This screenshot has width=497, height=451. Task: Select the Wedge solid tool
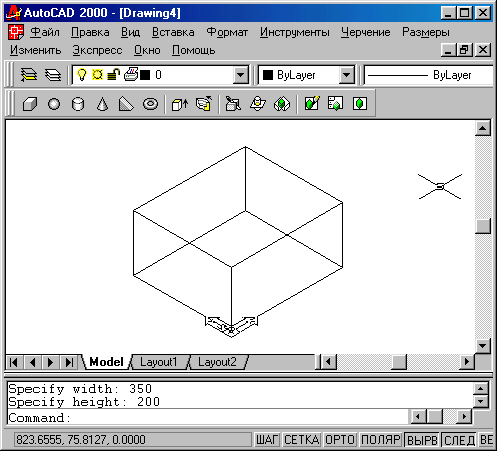point(126,104)
